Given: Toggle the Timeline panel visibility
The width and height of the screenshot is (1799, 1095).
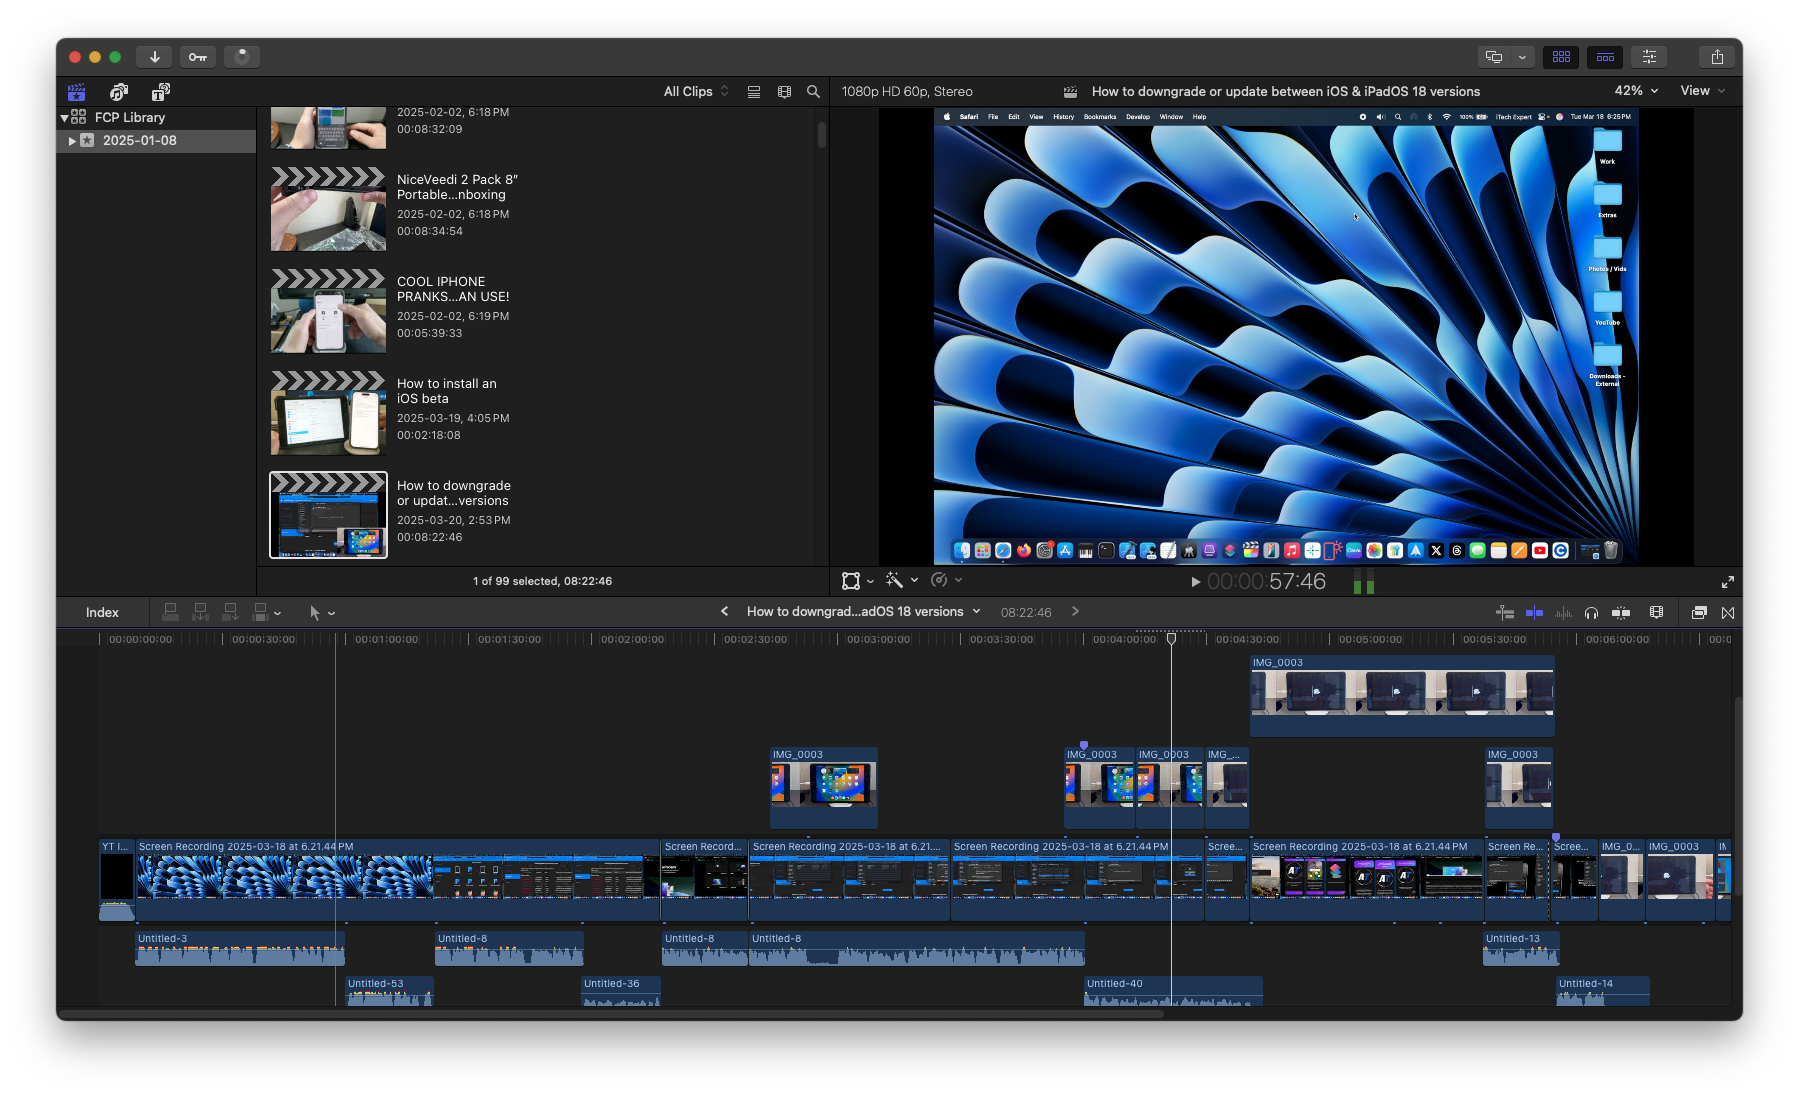Looking at the screenshot, I should [1605, 57].
